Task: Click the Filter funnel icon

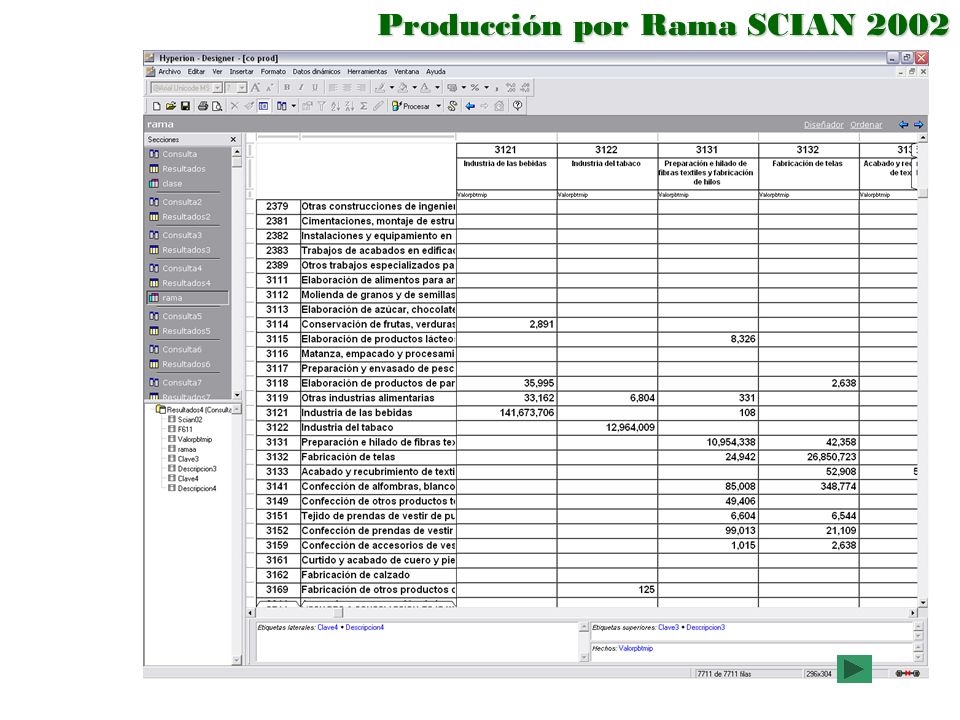Action: [321, 106]
